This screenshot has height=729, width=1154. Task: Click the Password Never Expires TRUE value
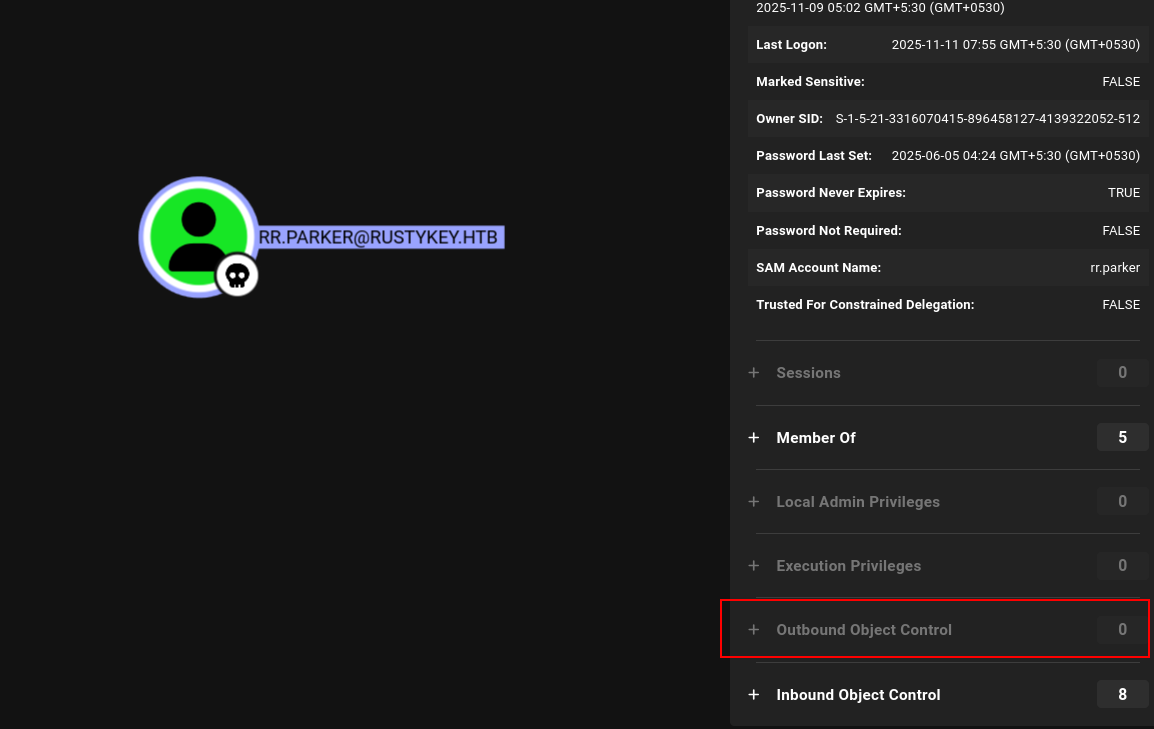point(1123,193)
